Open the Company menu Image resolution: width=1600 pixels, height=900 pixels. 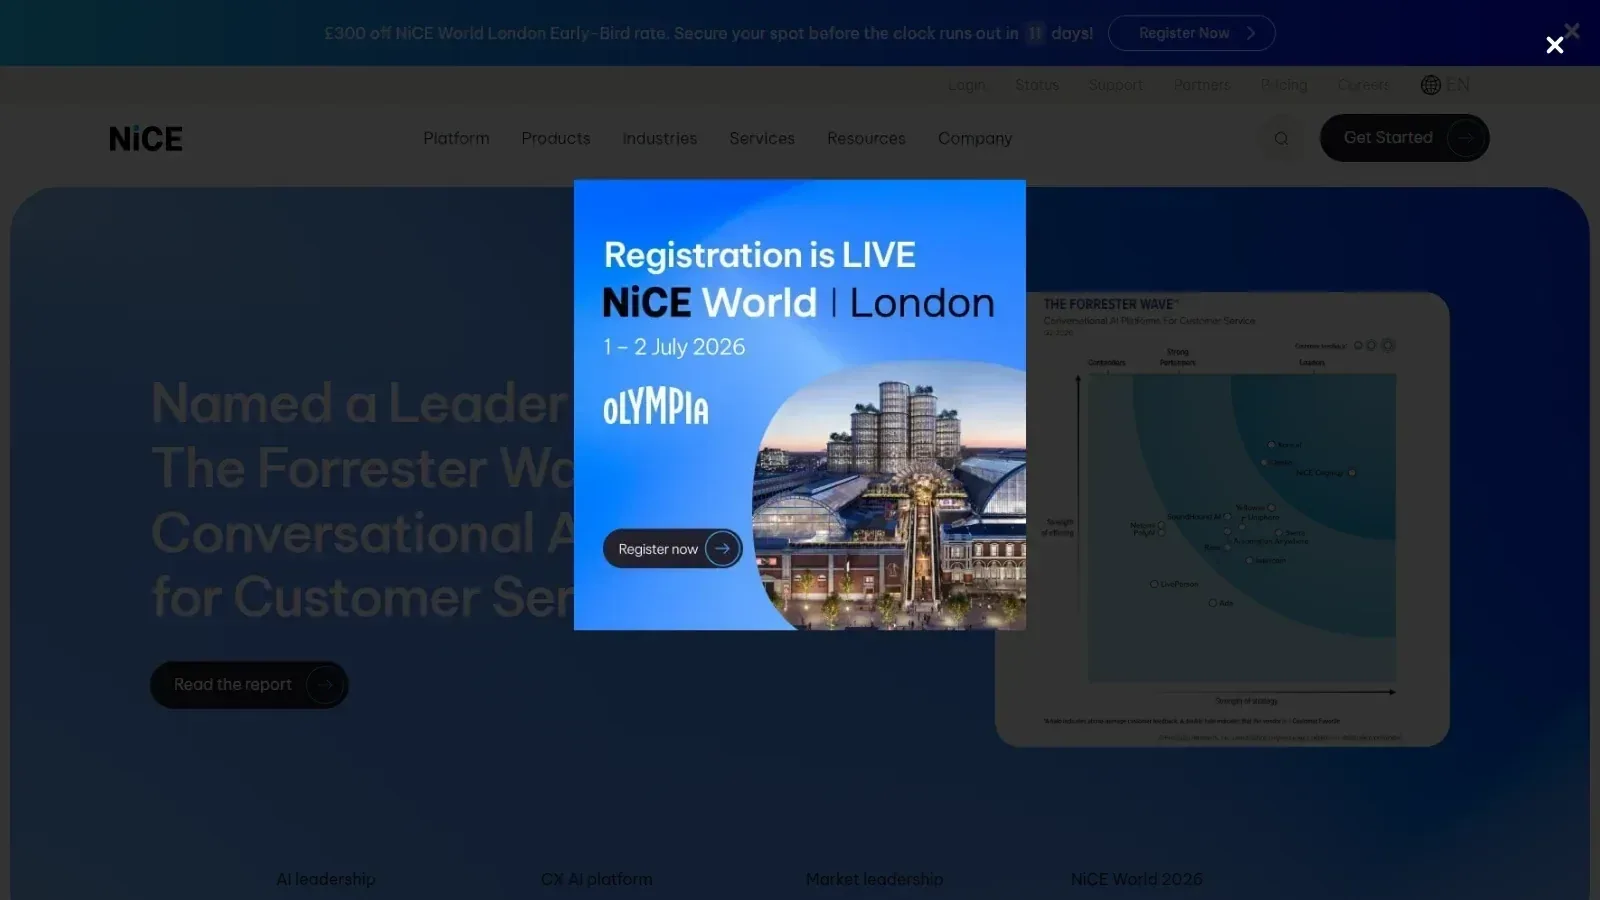click(x=975, y=138)
